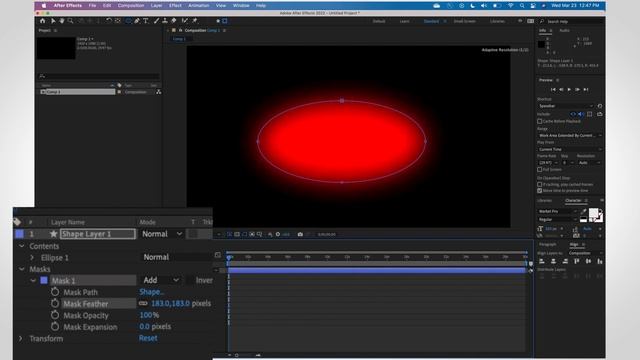
Task: Check If caching, play cached frames
Action: click(540, 184)
